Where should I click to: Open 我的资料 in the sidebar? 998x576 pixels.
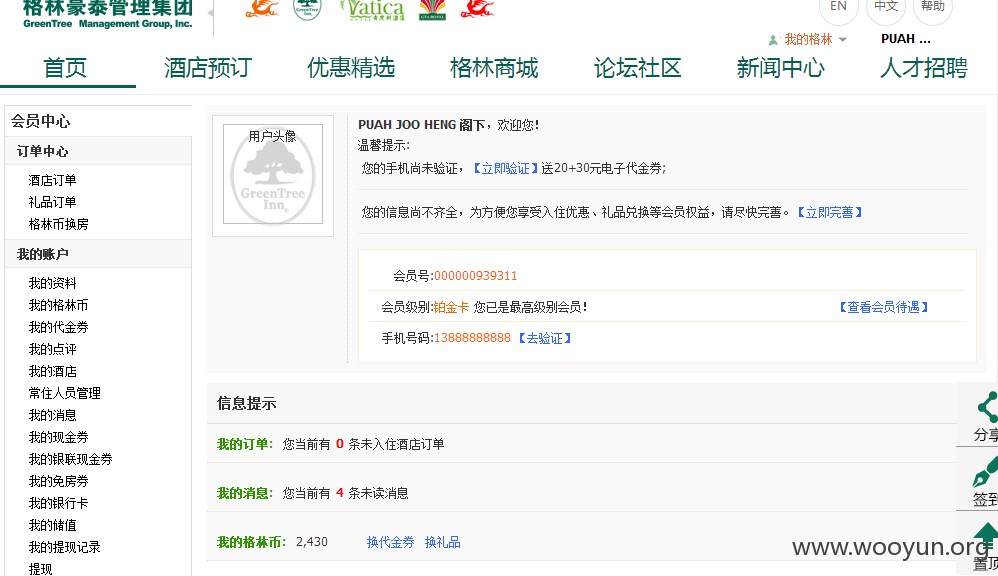click(x=52, y=283)
